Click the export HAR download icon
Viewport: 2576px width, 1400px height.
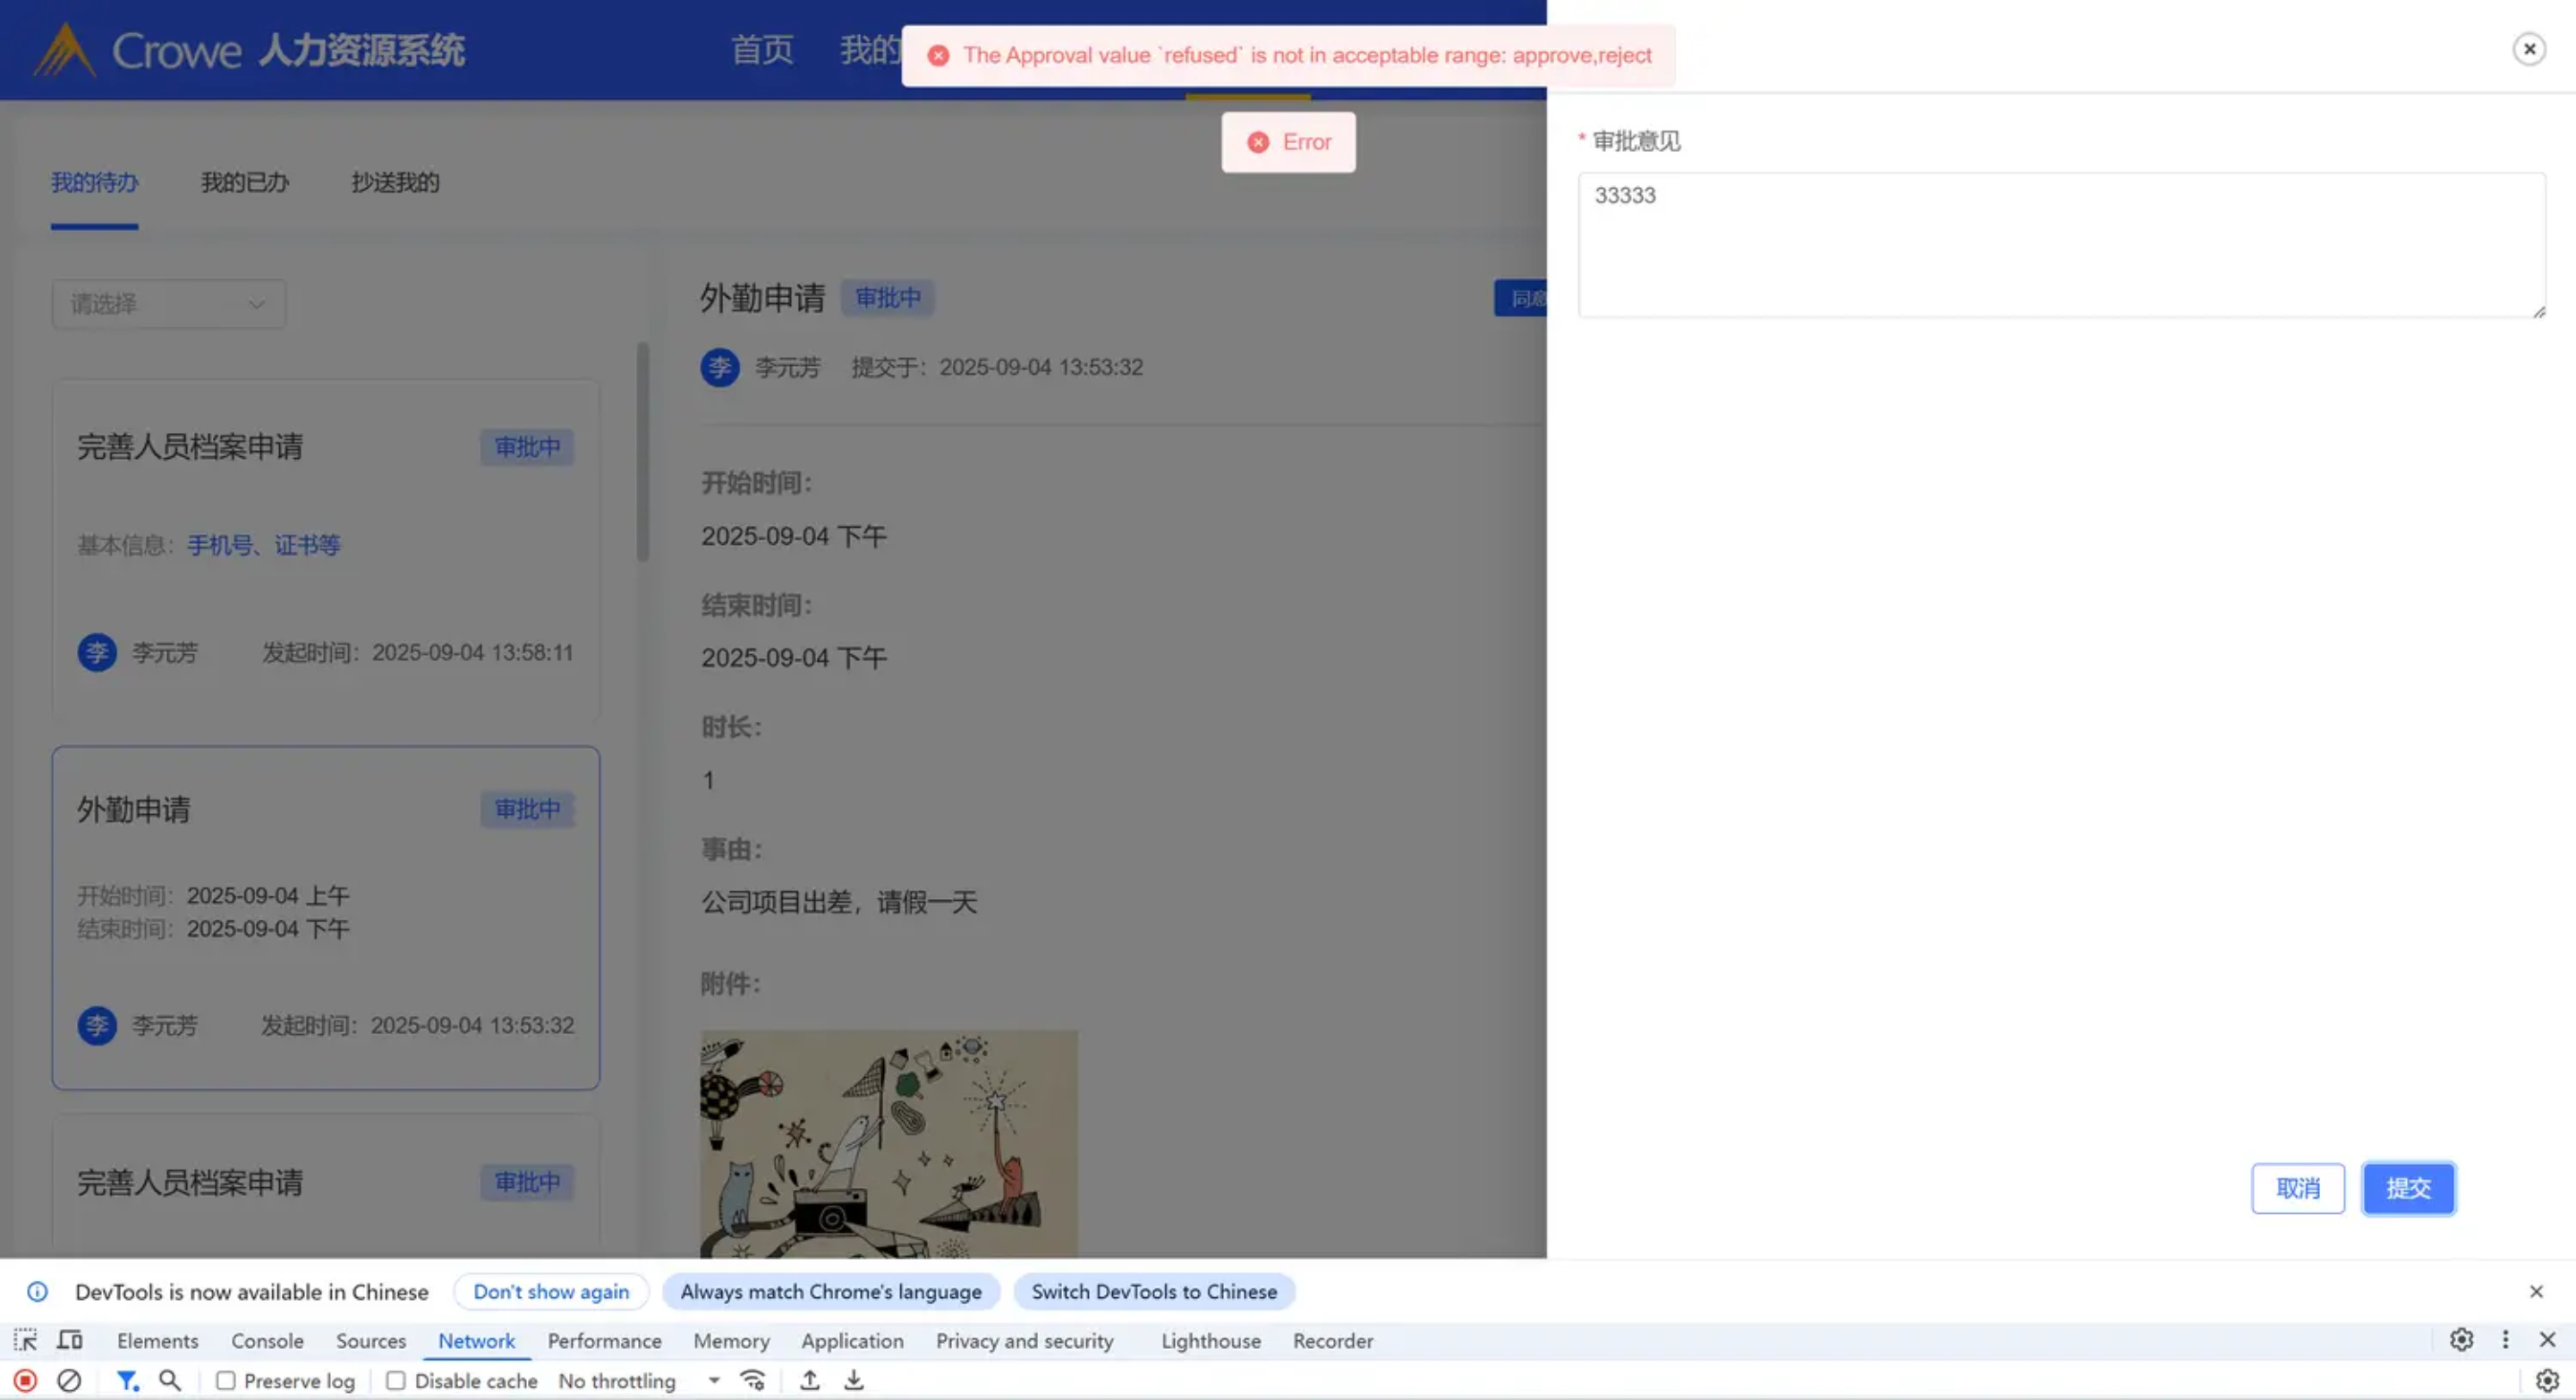point(853,1381)
